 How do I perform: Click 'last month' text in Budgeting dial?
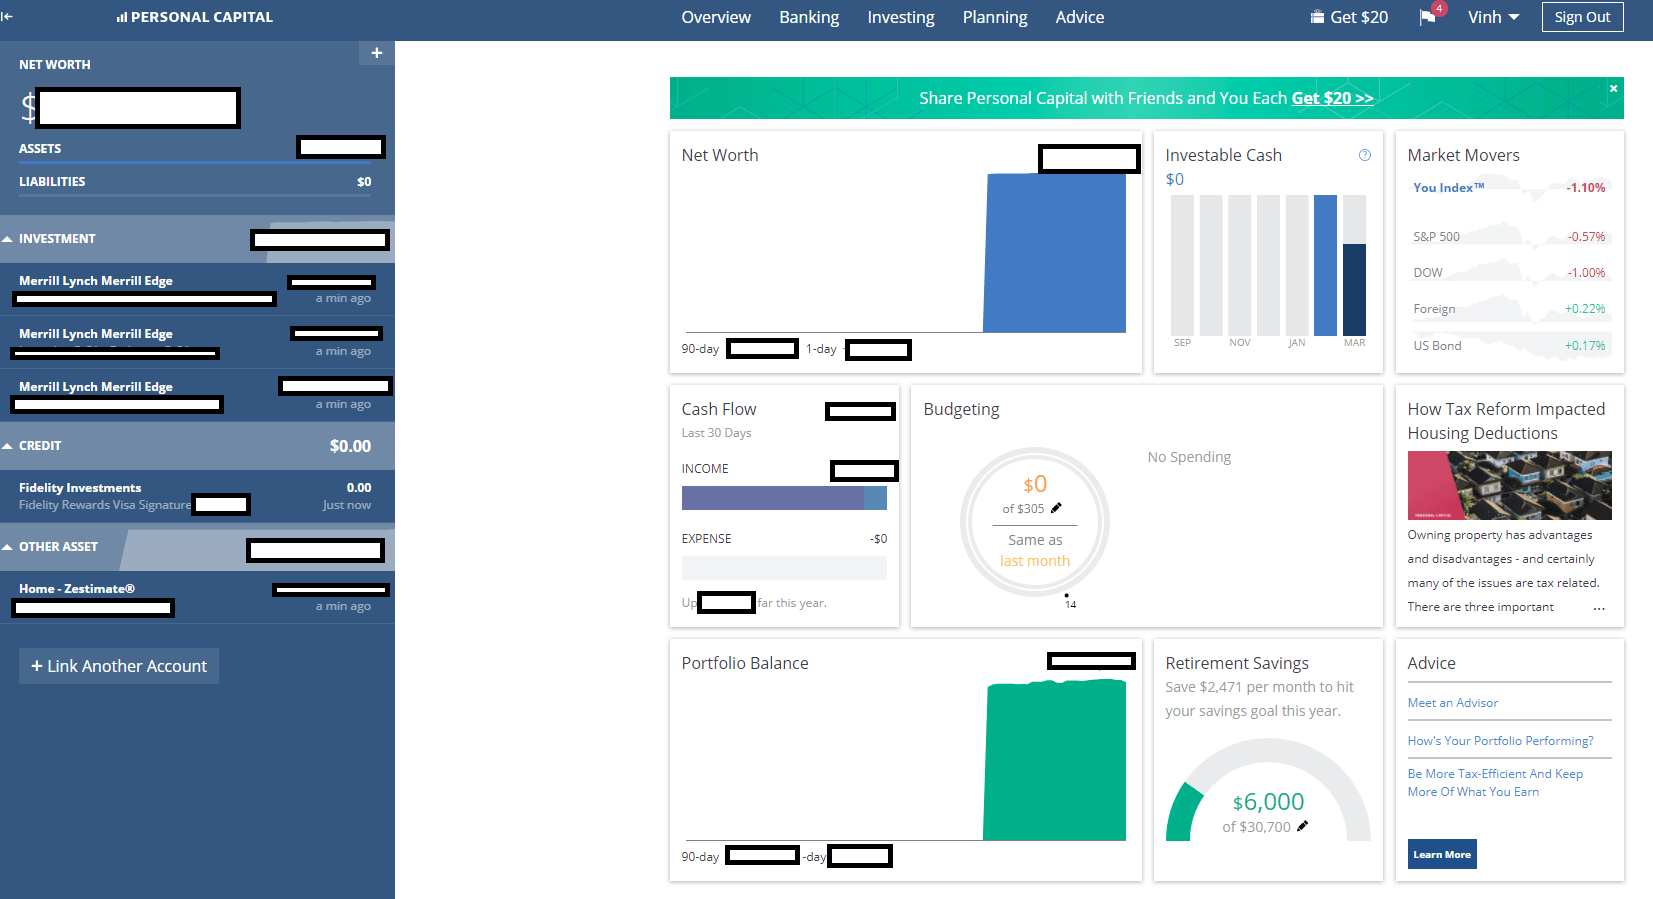click(1035, 561)
